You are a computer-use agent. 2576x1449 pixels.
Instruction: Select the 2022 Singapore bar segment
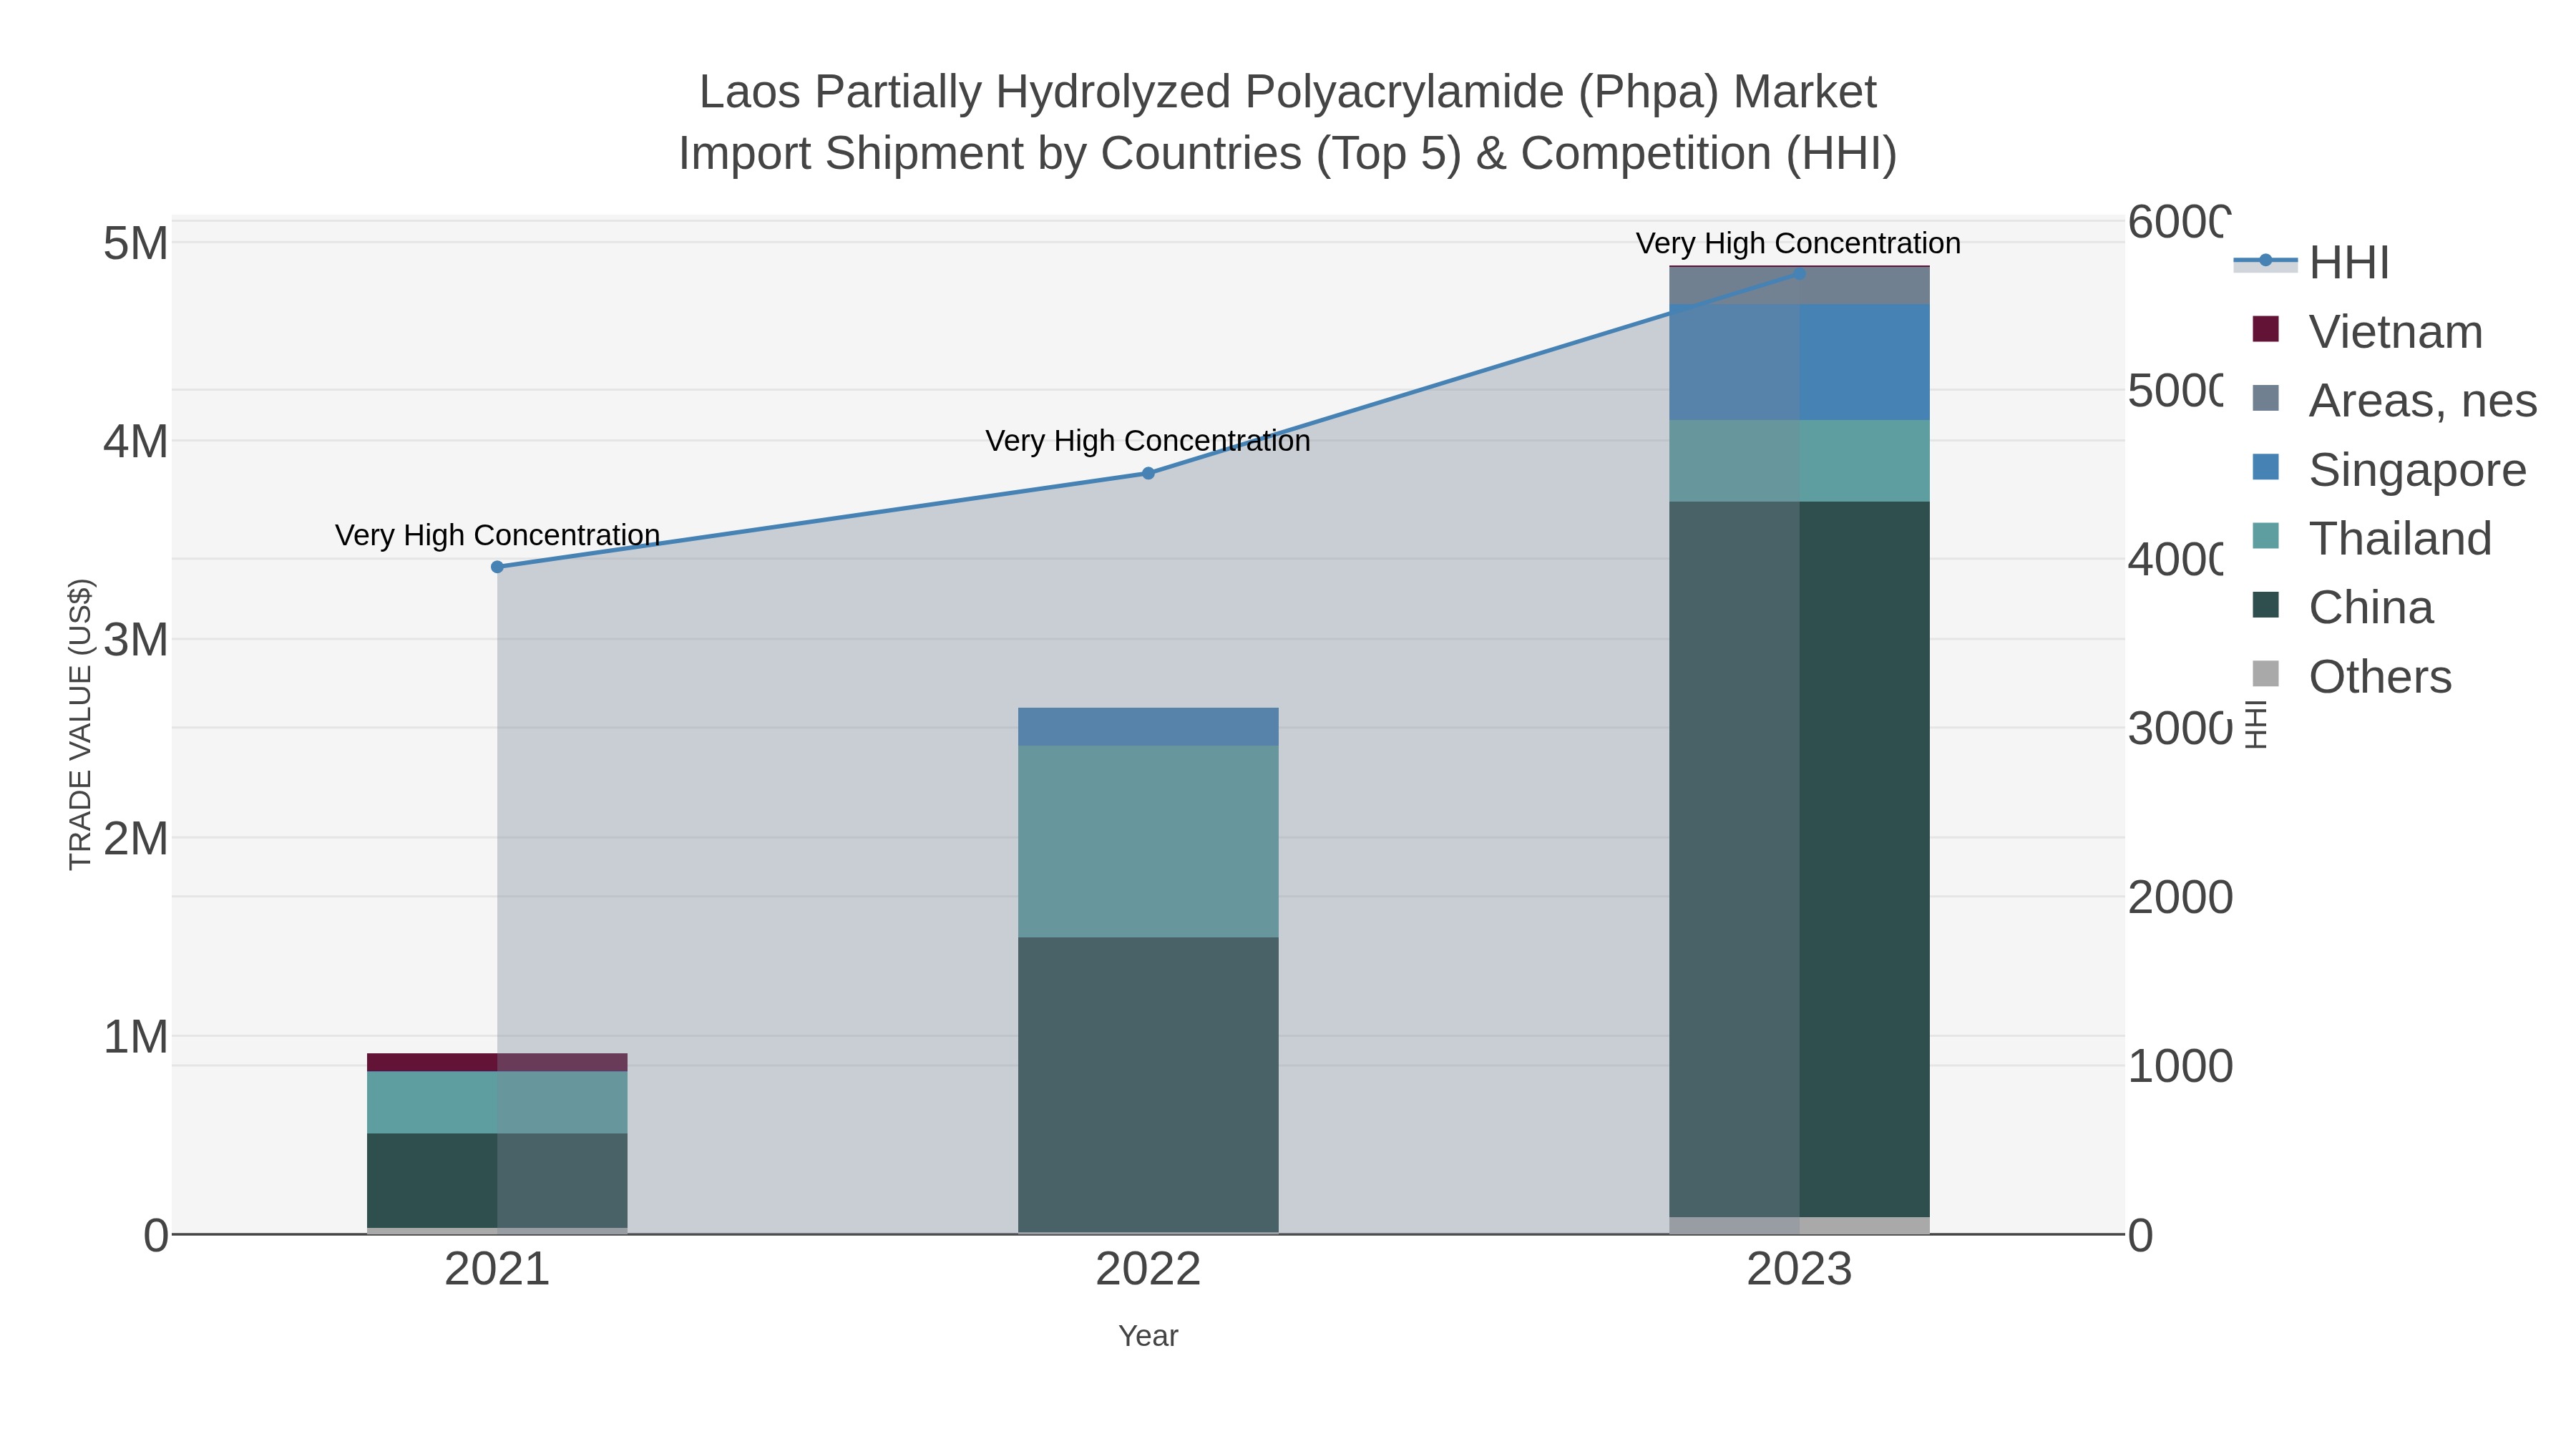(x=1148, y=727)
